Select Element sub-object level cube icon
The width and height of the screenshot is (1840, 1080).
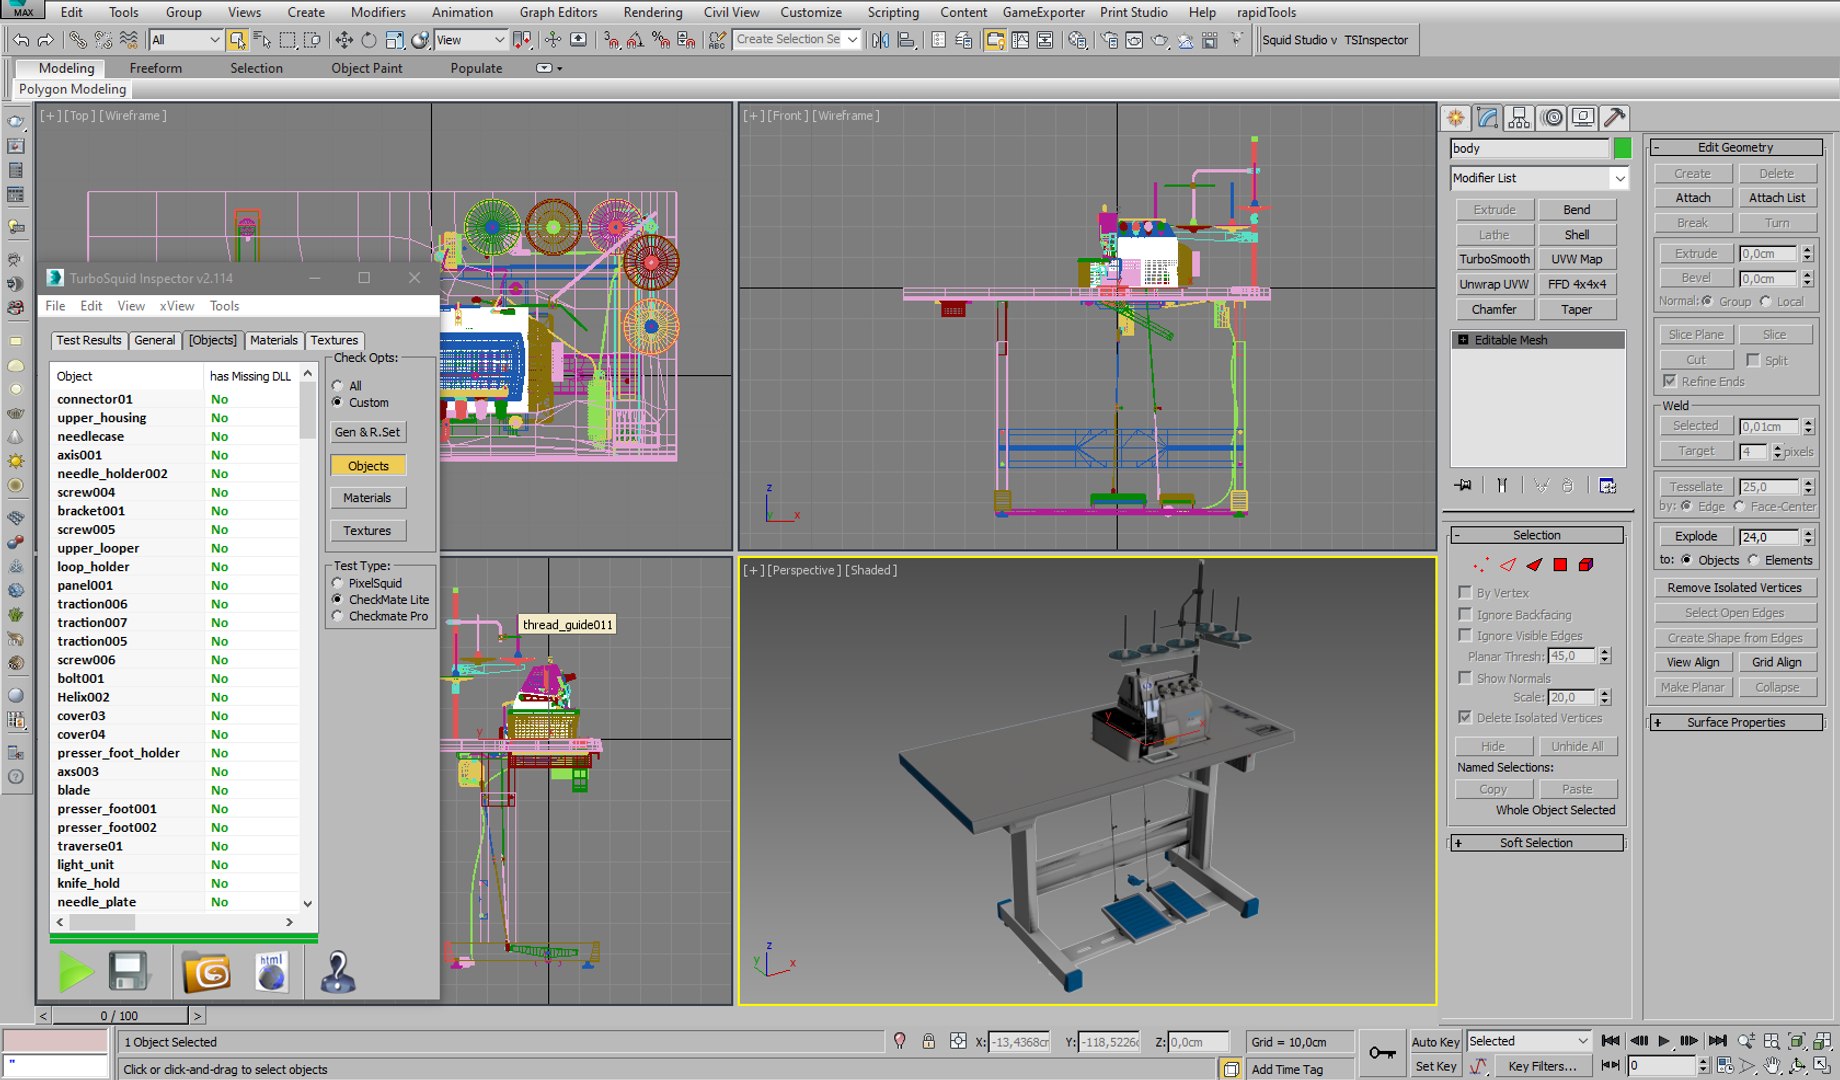coord(1586,565)
